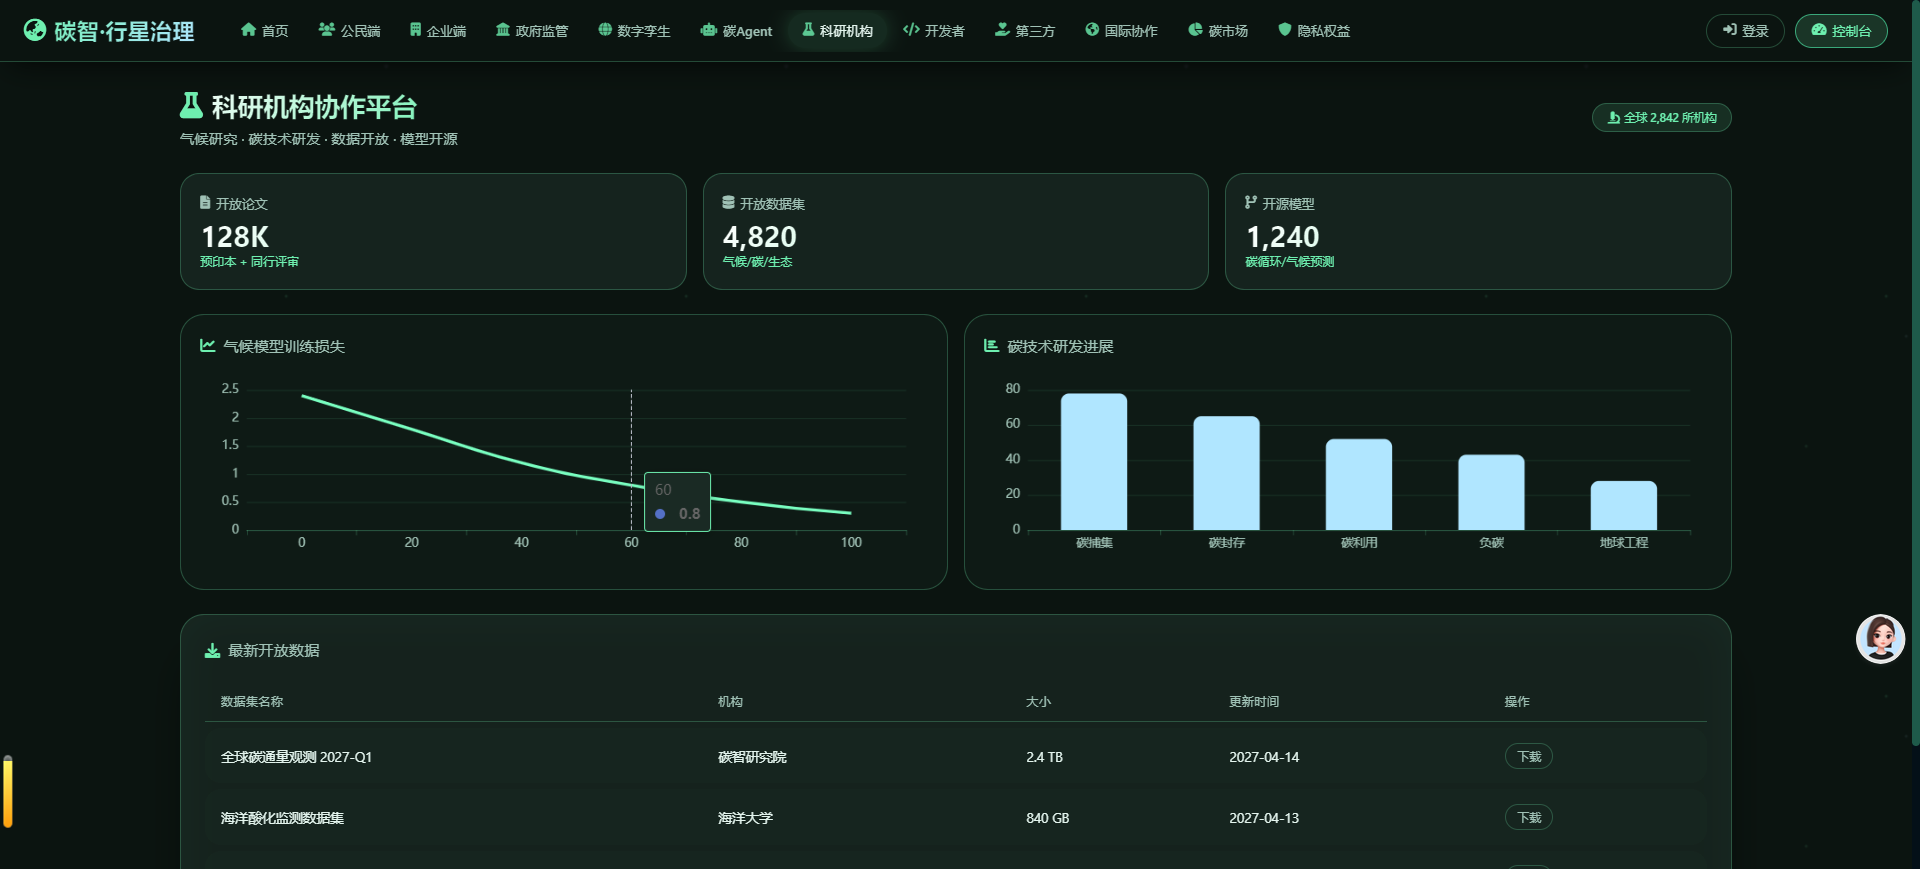Open 政府监管 via its institution icon
The image size is (1920, 869).
[x=503, y=30]
